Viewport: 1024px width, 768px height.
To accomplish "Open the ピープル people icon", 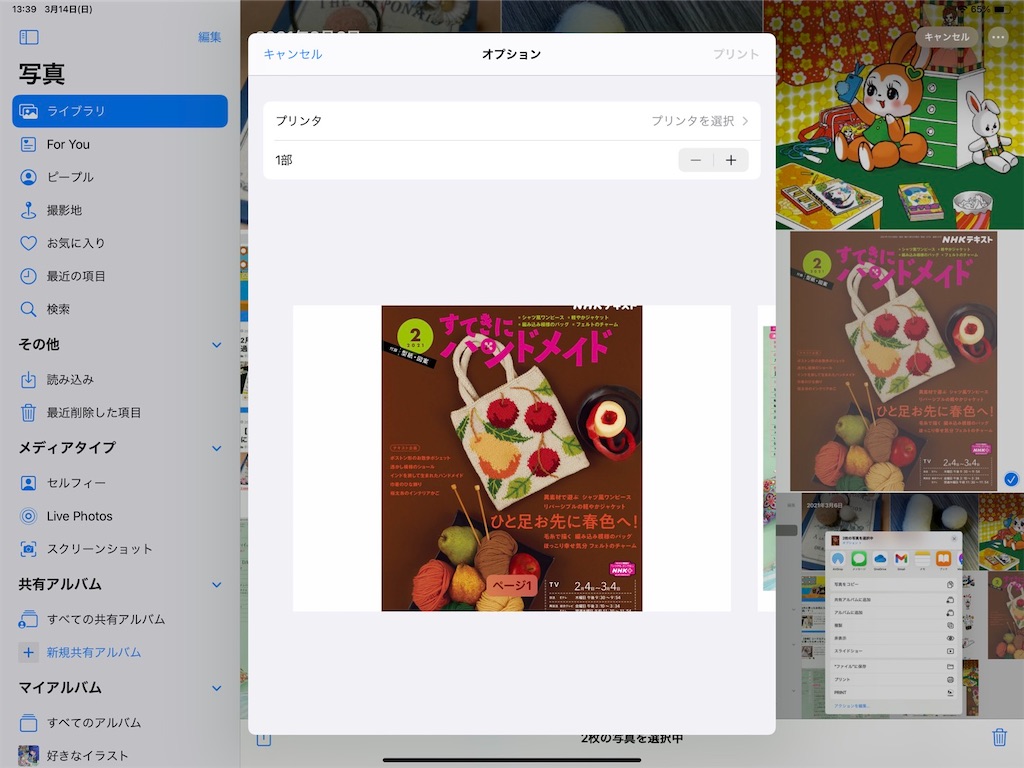I will coord(28,177).
